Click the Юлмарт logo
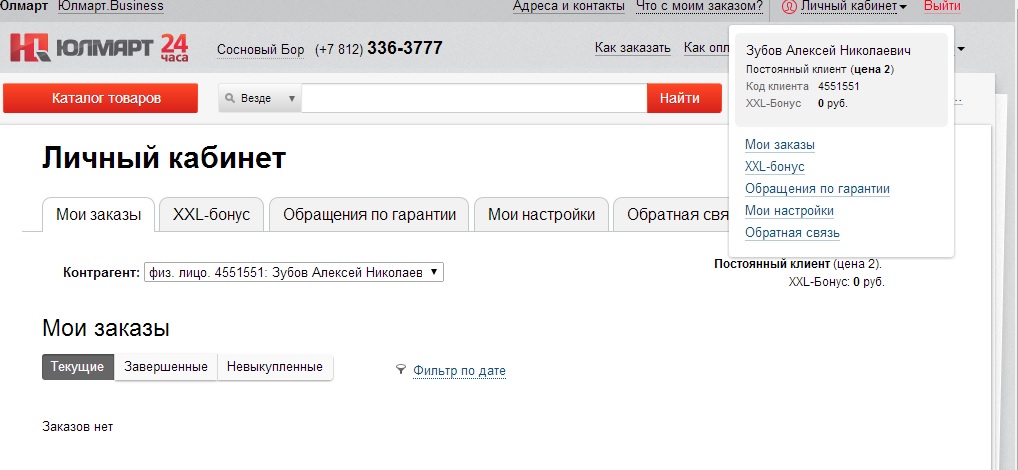 click(99, 48)
